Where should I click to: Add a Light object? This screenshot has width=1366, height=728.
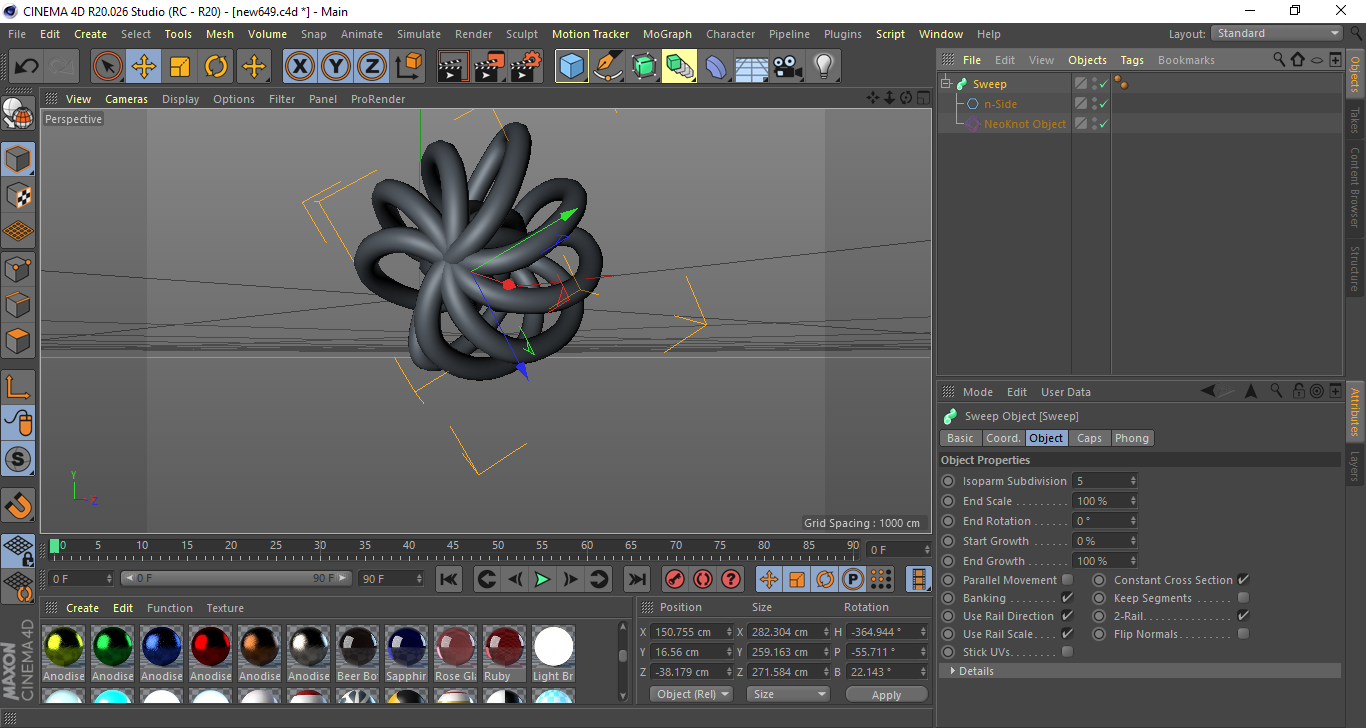coord(823,67)
